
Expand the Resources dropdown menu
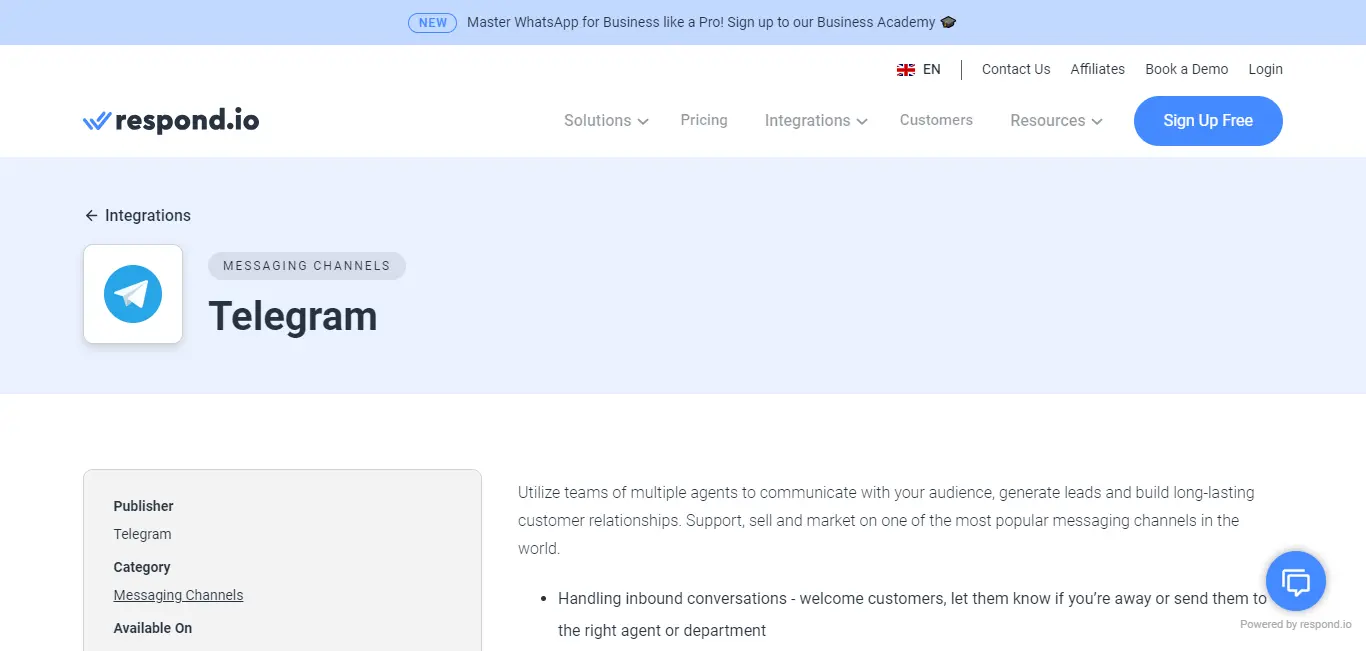coord(1056,121)
